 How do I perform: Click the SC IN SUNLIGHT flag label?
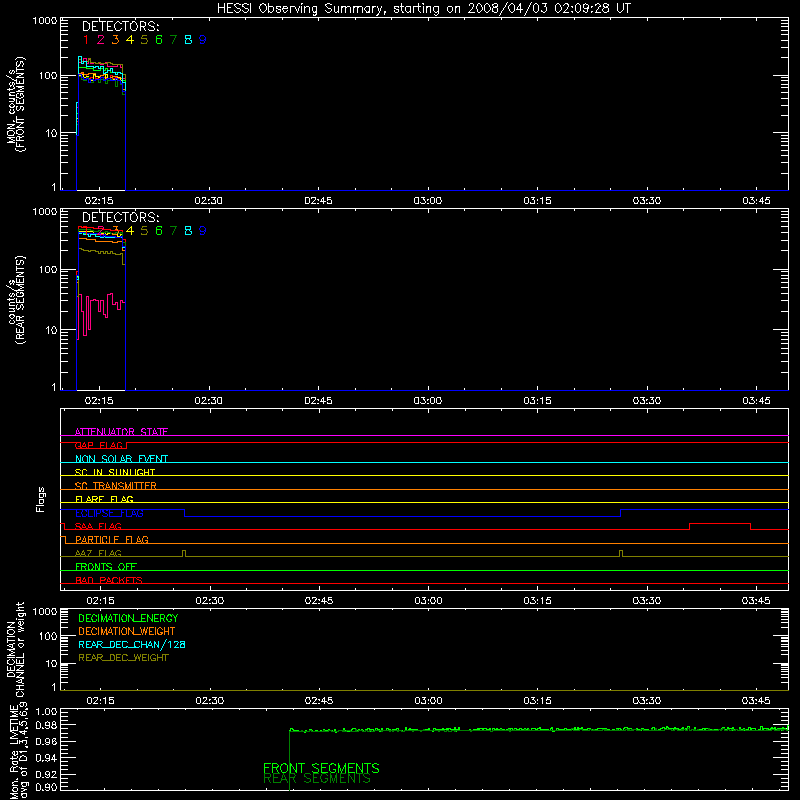pos(115,472)
